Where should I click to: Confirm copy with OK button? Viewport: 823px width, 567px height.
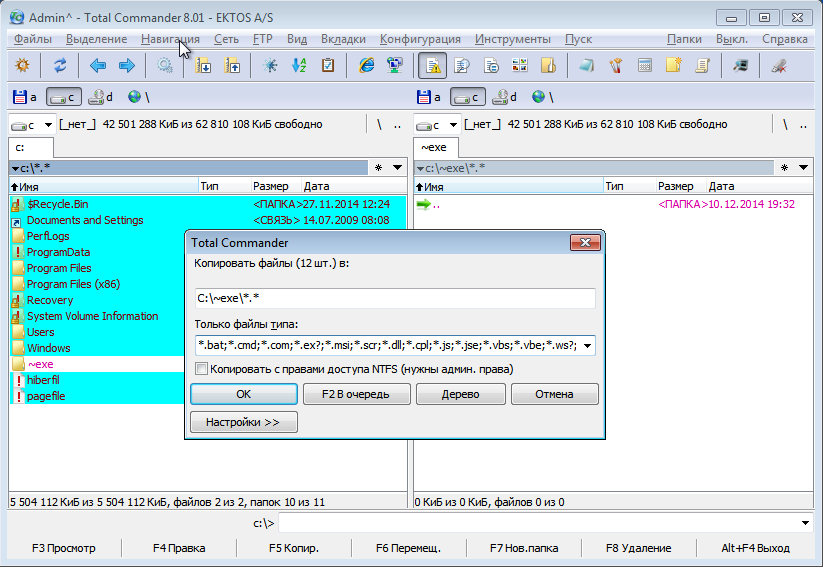244,394
